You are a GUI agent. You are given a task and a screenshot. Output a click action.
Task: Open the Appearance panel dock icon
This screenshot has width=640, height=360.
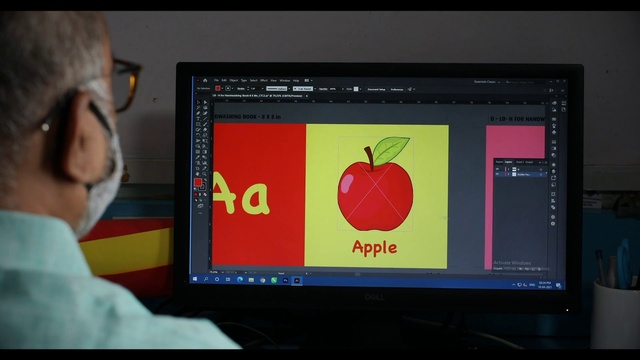coord(553,164)
